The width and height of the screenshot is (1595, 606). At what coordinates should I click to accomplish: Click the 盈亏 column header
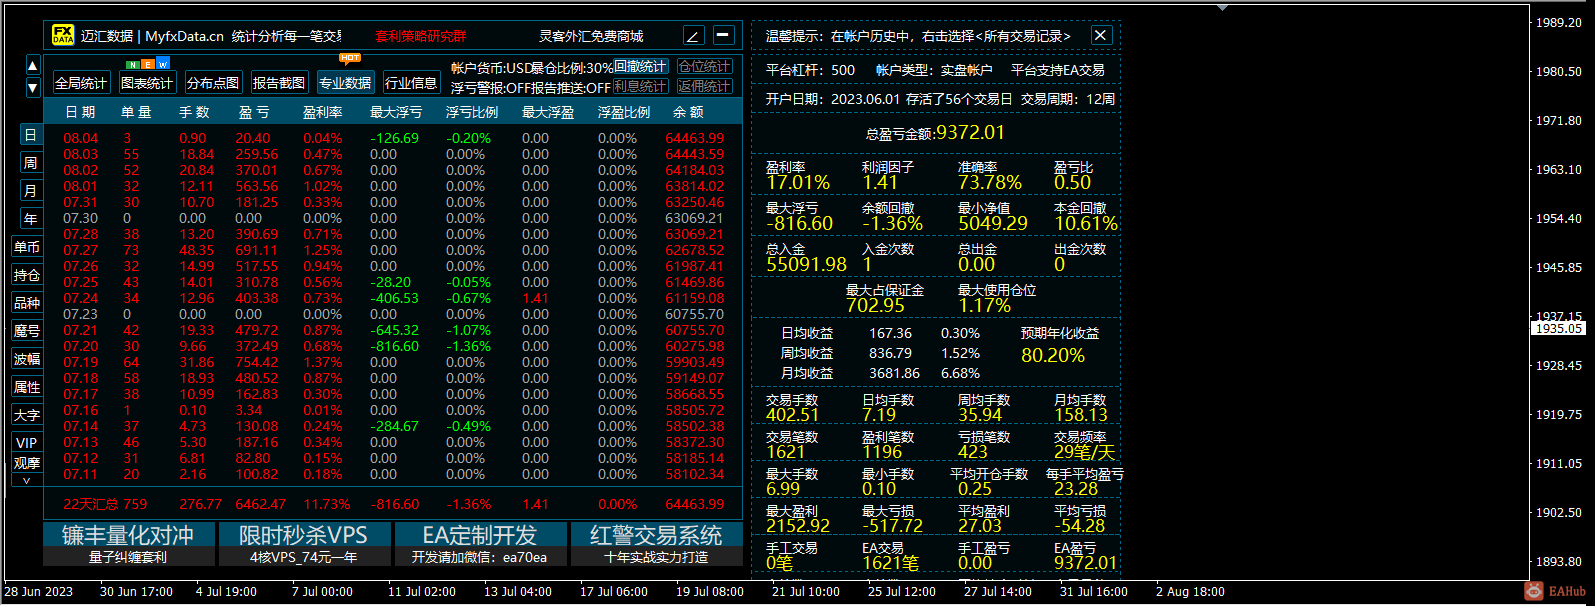[253, 112]
